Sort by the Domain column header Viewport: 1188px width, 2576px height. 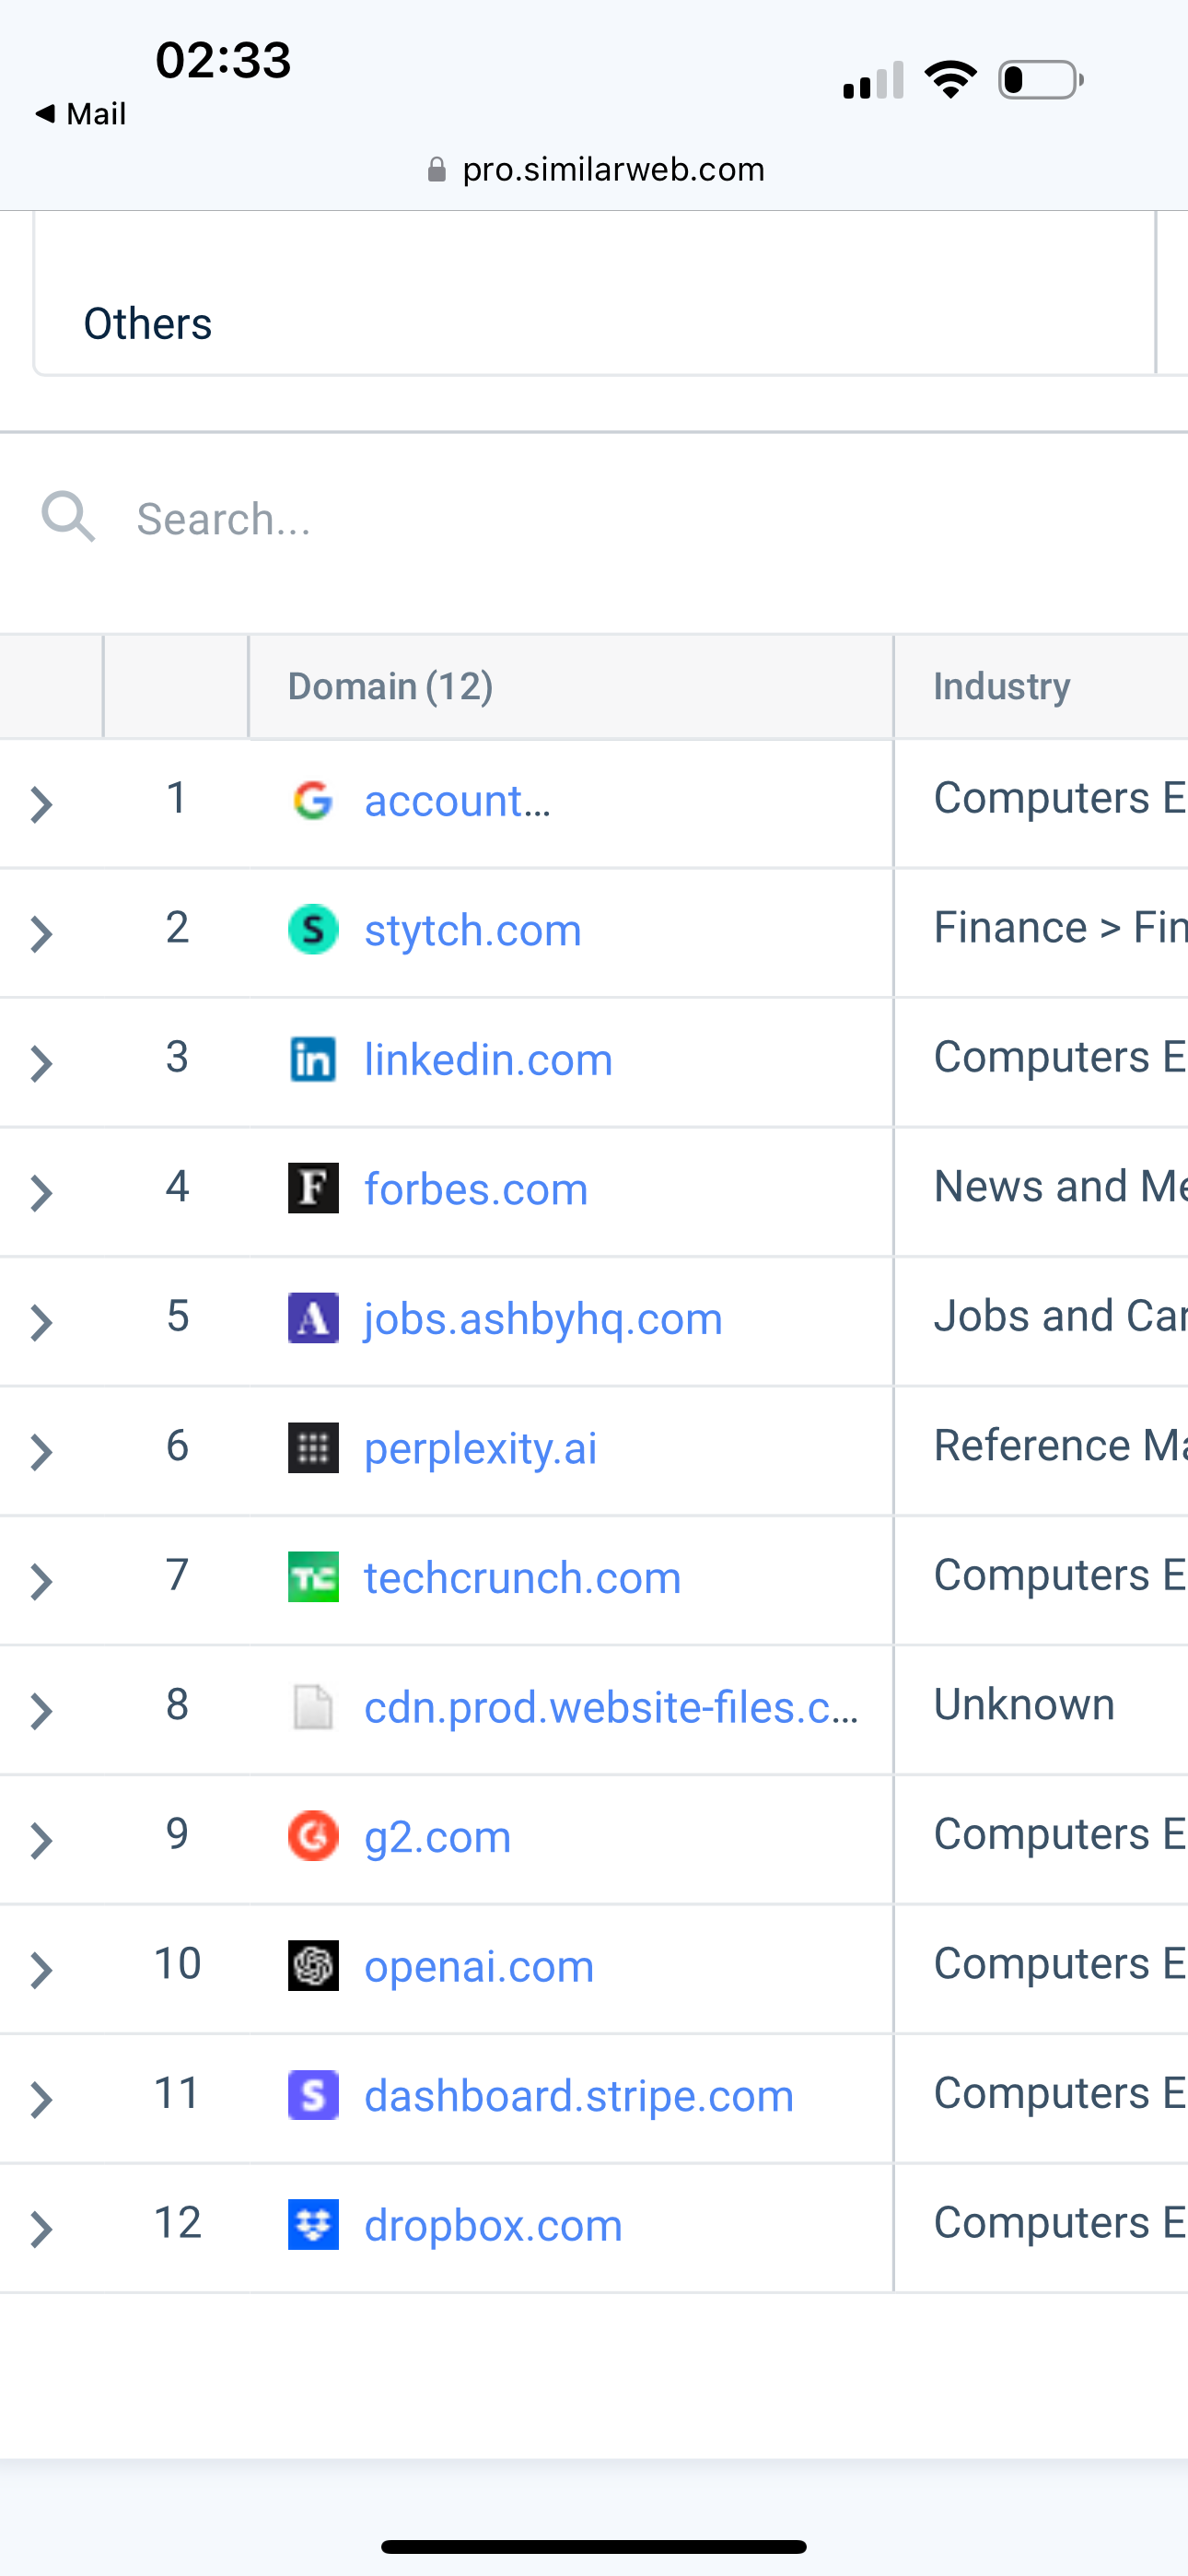point(391,687)
